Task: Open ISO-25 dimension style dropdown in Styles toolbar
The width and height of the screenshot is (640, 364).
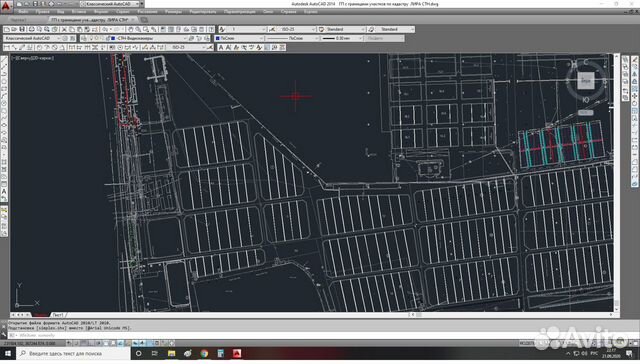Action: [297, 29]
